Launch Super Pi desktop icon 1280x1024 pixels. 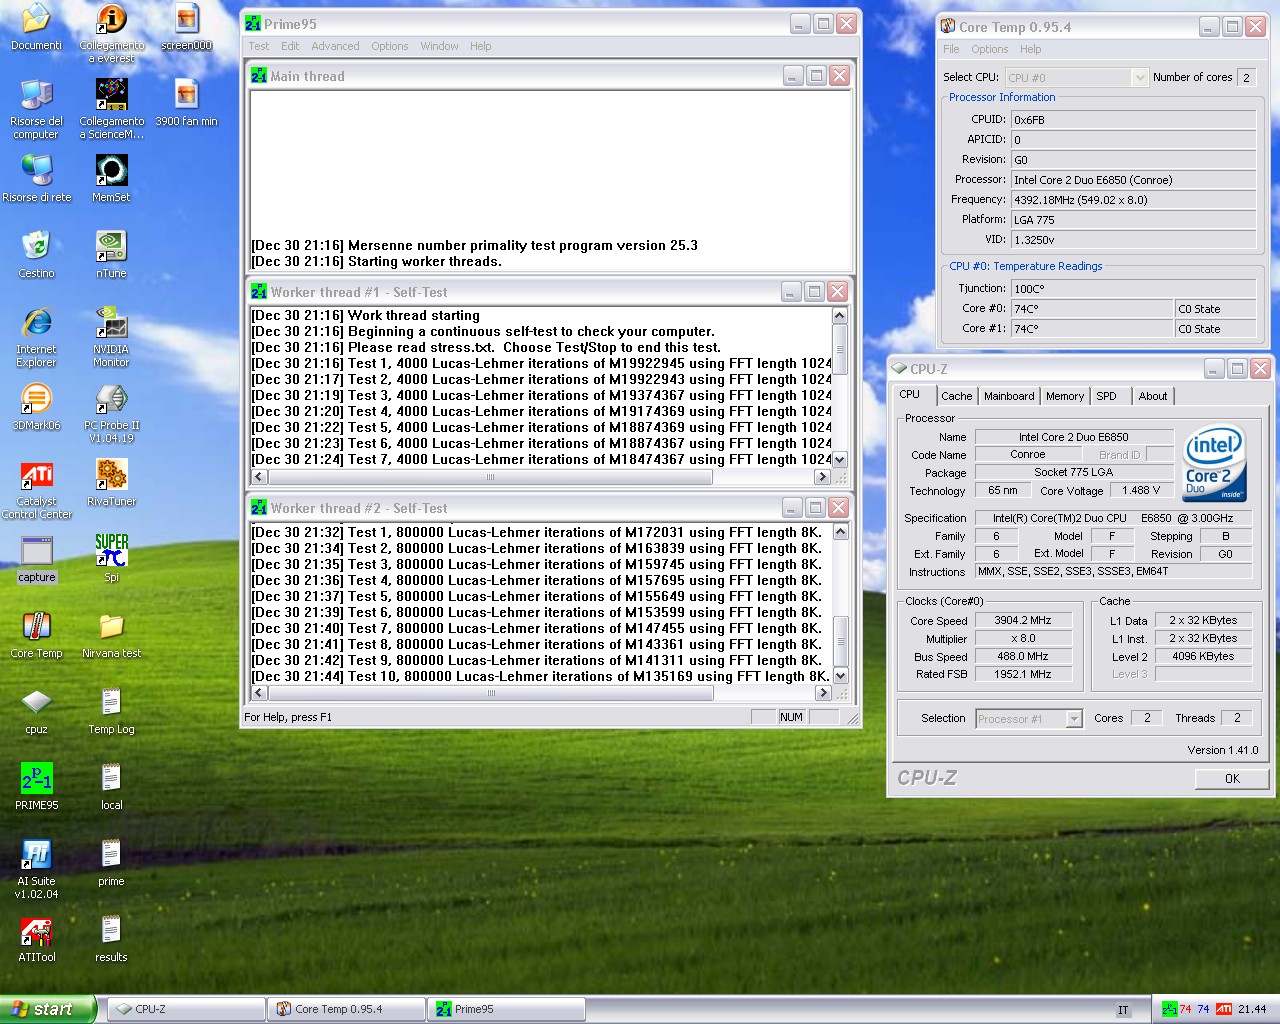tap(111, 559)
